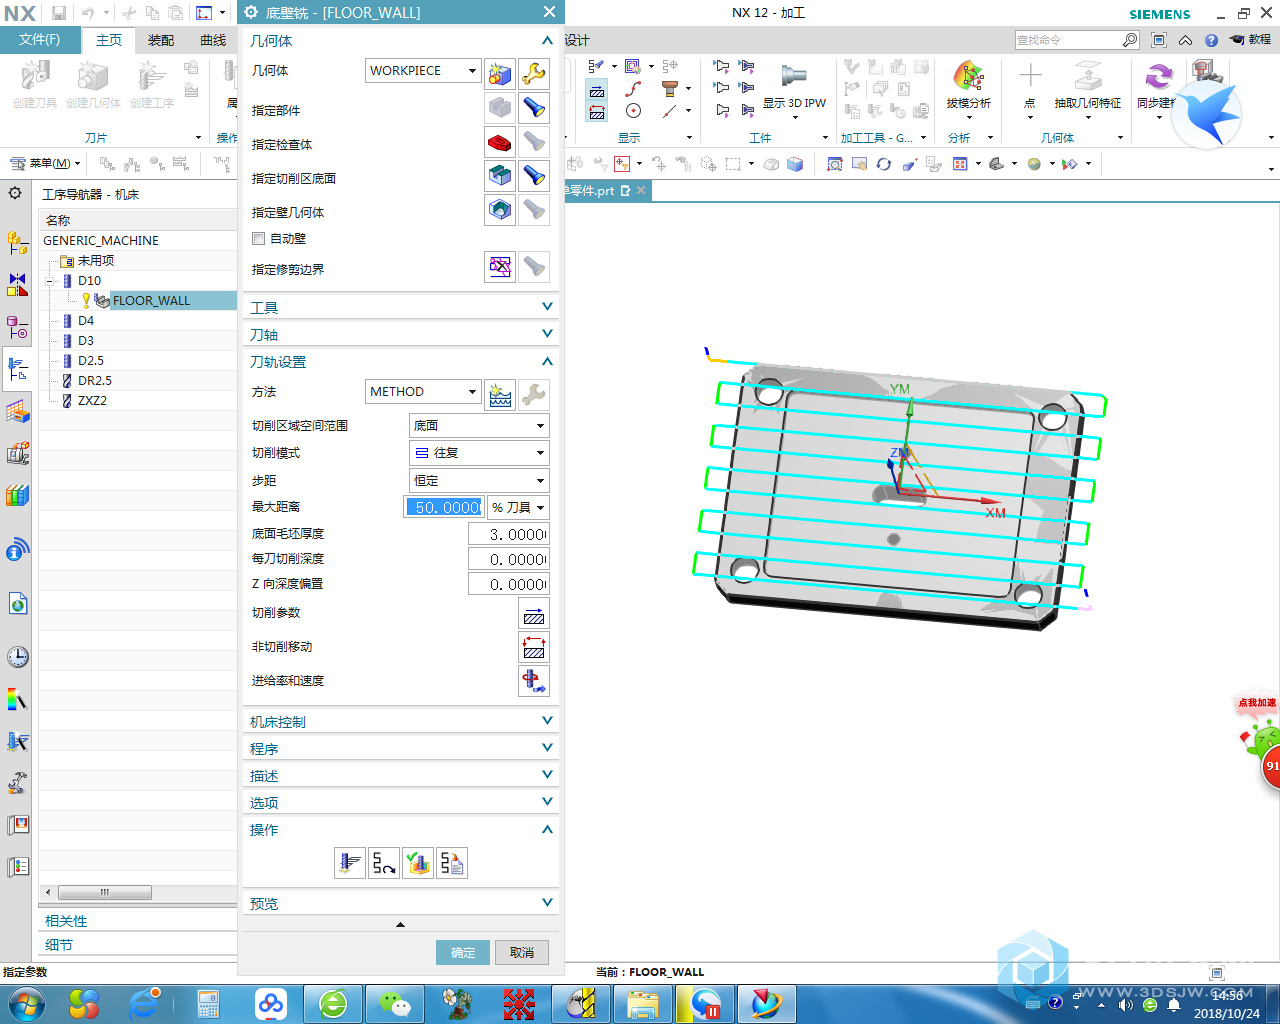Click the 确定 button
The height and width of the screenshot is (1024, 1280).
(x=463, y=952)
